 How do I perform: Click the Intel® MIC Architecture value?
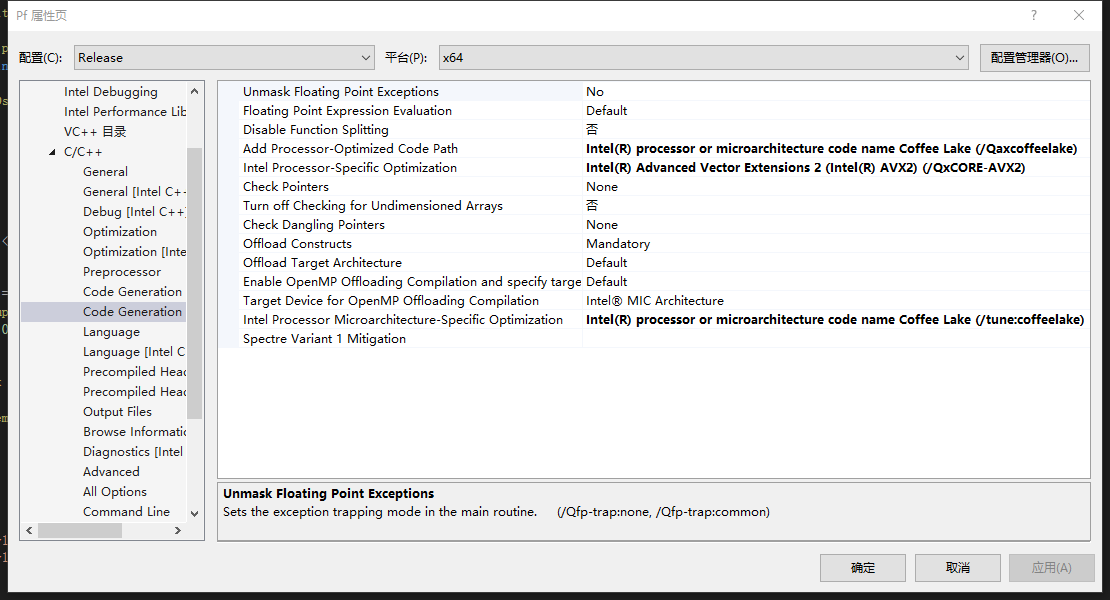tap(655, 301)
